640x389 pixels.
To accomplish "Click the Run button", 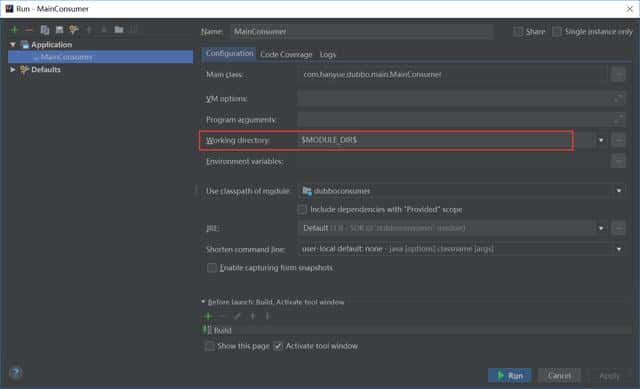I will (510, 376).
